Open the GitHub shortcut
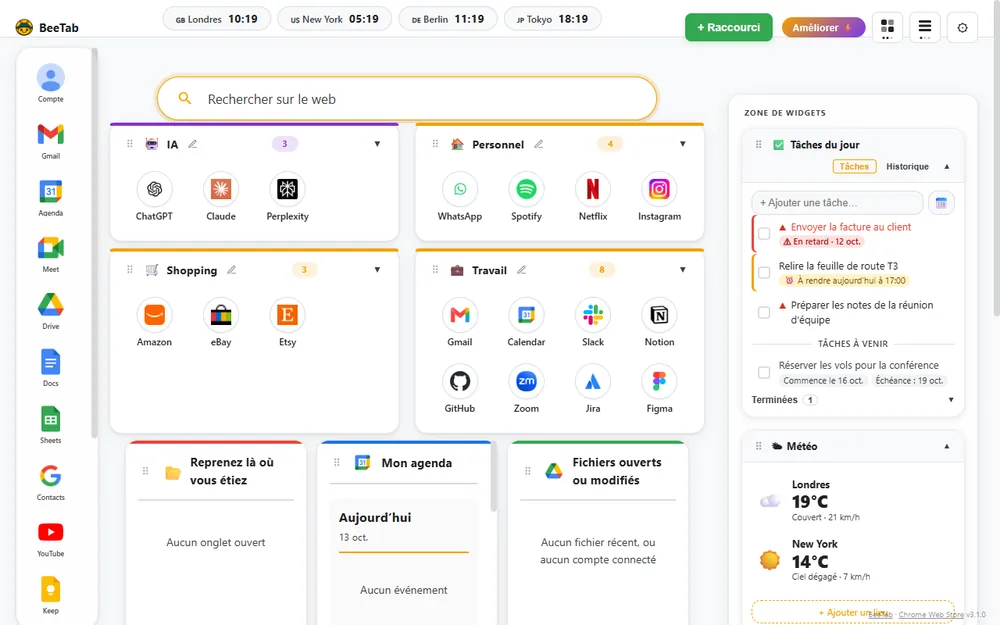Image resolution: width=1000 pixels, height=625 pixels. [x=460, y=381]
